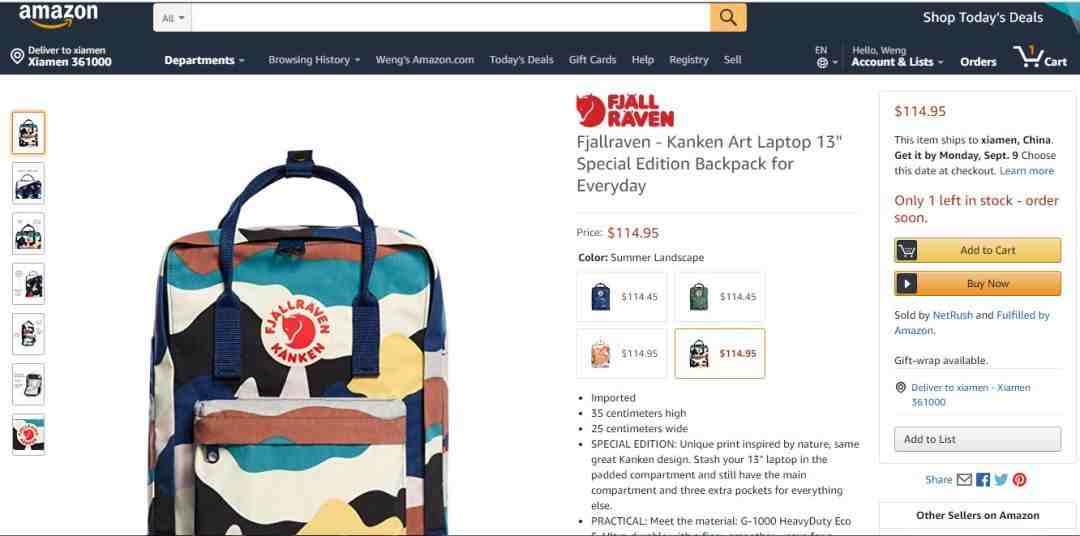Select the last product thumbnail with logo close-up
The width and height of the screenshot is (1080, 536).
coord(28,435)
